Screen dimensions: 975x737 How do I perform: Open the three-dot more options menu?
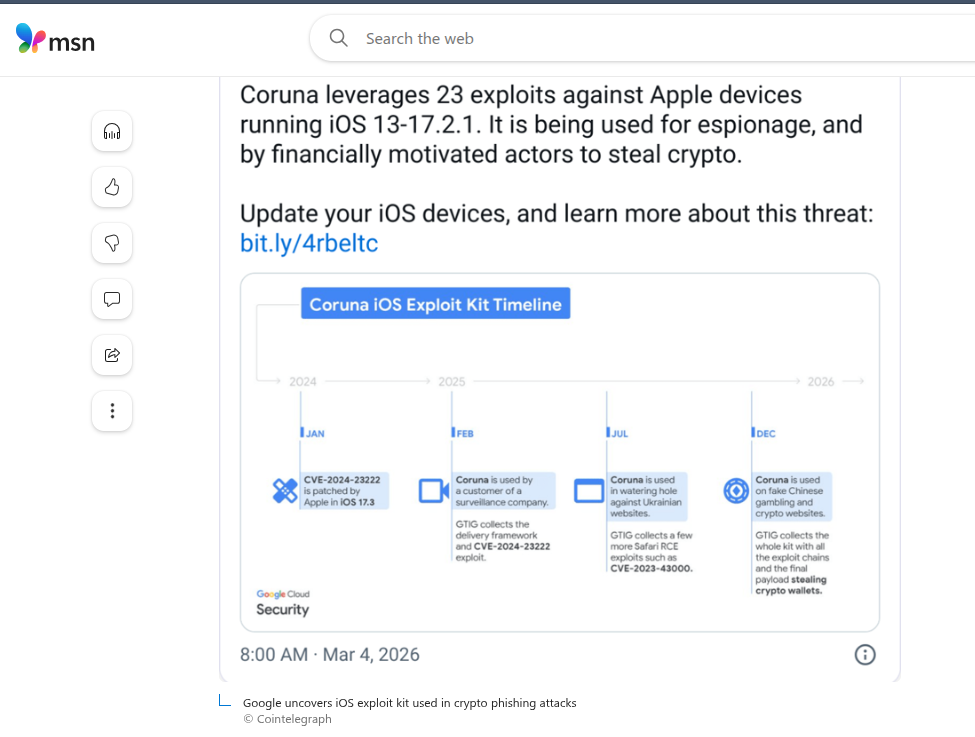[112, 411]
